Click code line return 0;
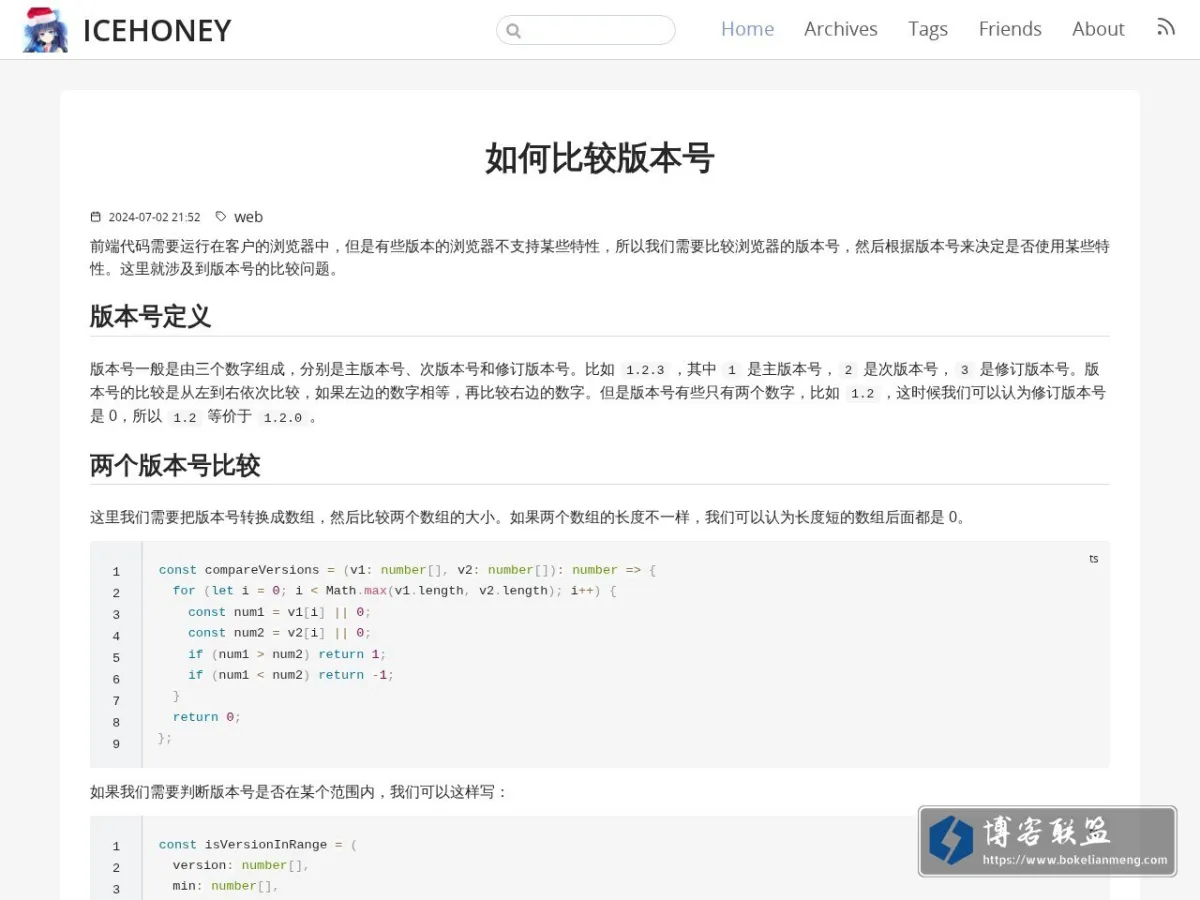The width and height of the screenshot is (1200, 900). 207,717
